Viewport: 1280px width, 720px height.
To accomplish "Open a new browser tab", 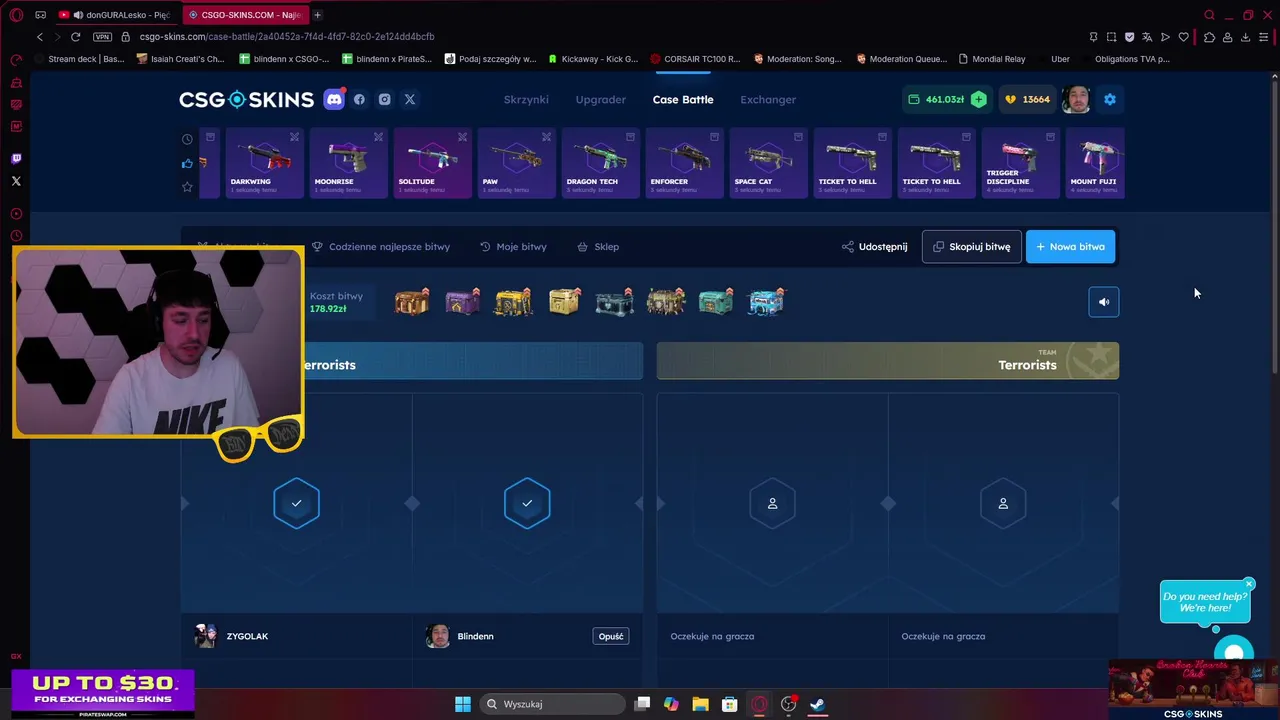I will point(317,15).
